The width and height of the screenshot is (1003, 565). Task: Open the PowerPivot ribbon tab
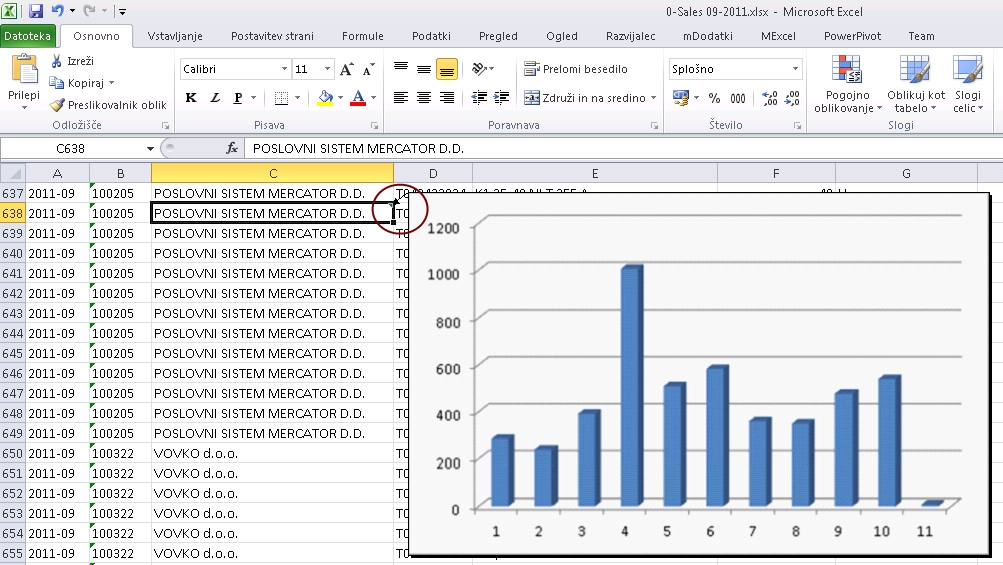[x=852, y=36]
